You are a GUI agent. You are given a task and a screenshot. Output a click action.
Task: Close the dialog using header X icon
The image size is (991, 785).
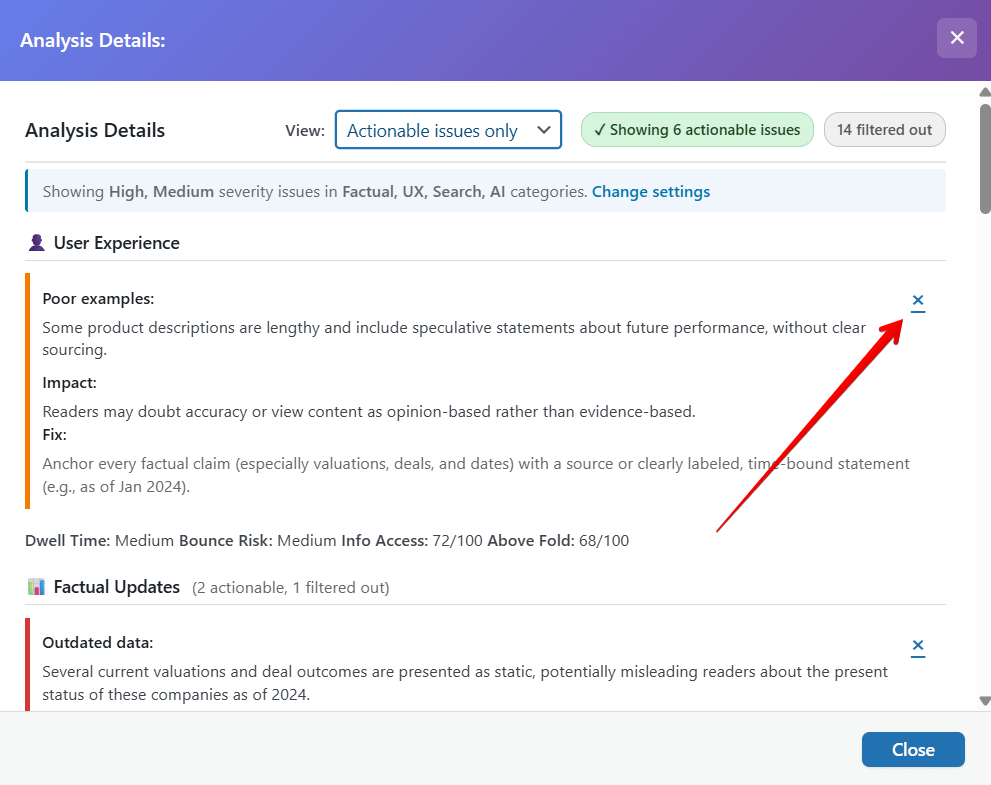(956, 38)
